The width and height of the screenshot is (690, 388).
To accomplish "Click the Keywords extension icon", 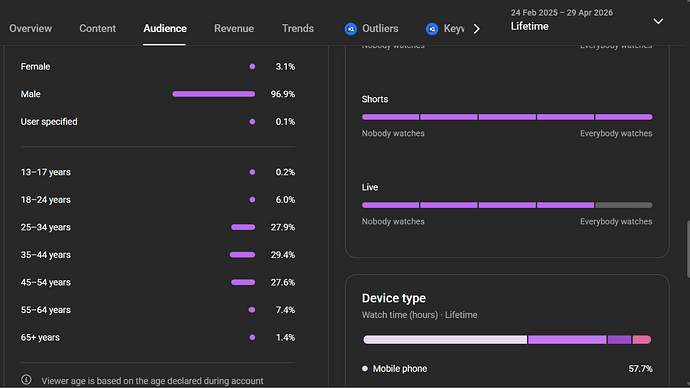I will (x=432, y=29).
